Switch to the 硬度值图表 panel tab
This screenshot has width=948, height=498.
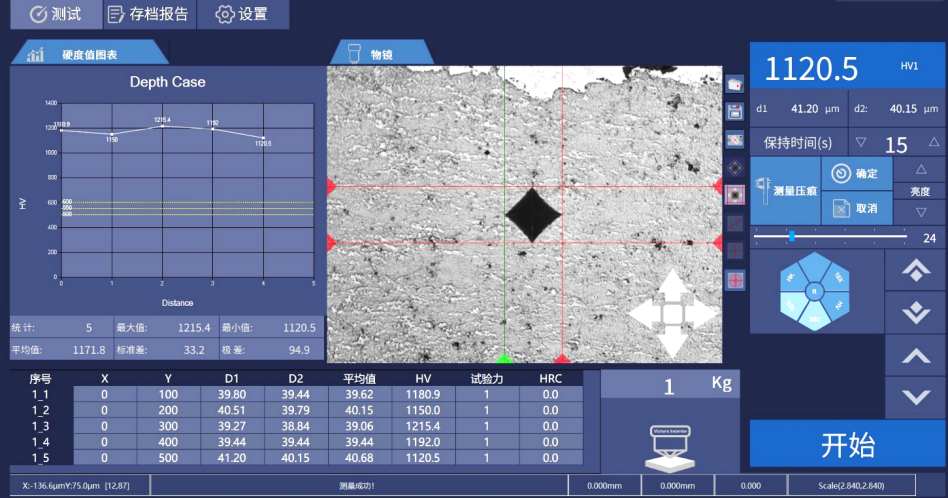89,53
